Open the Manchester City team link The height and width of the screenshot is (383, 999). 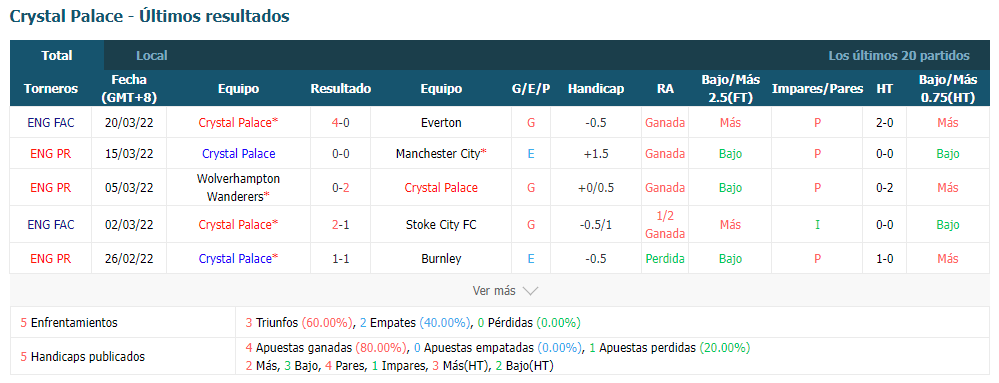[x=441, y=154]
